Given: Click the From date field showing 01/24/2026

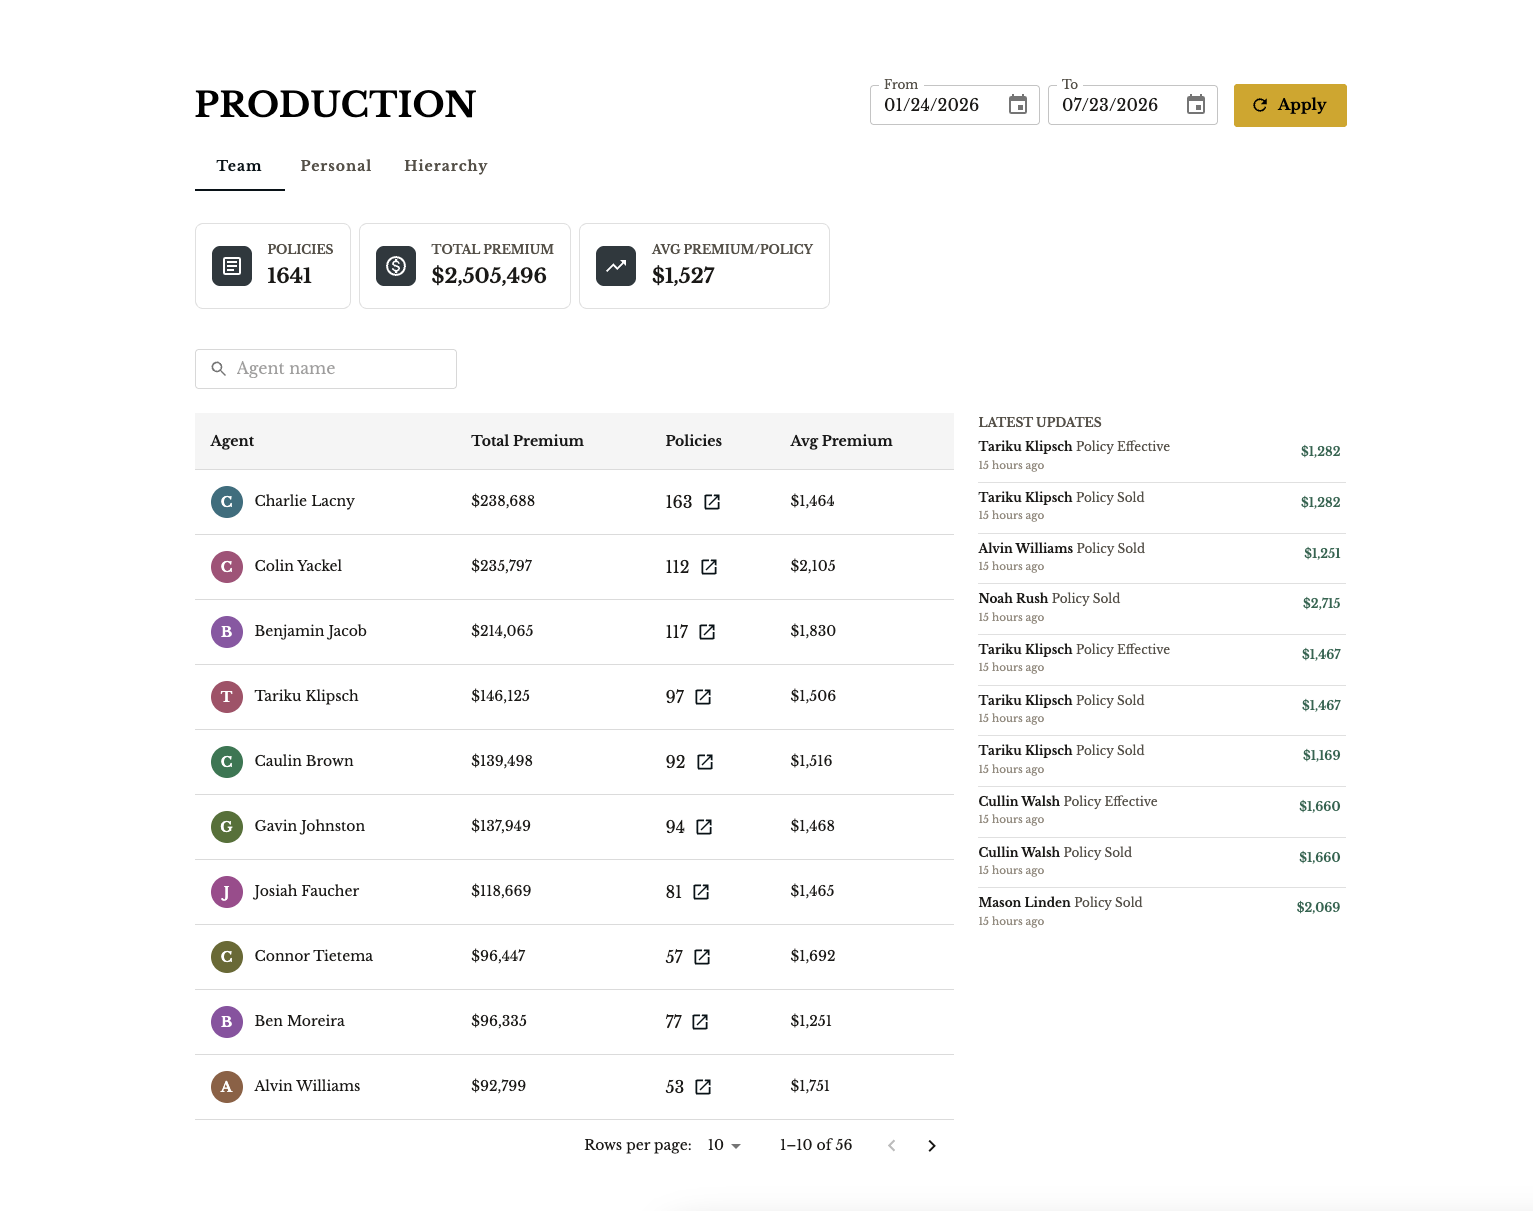Looking at the screenshot, I should [955, 105].
